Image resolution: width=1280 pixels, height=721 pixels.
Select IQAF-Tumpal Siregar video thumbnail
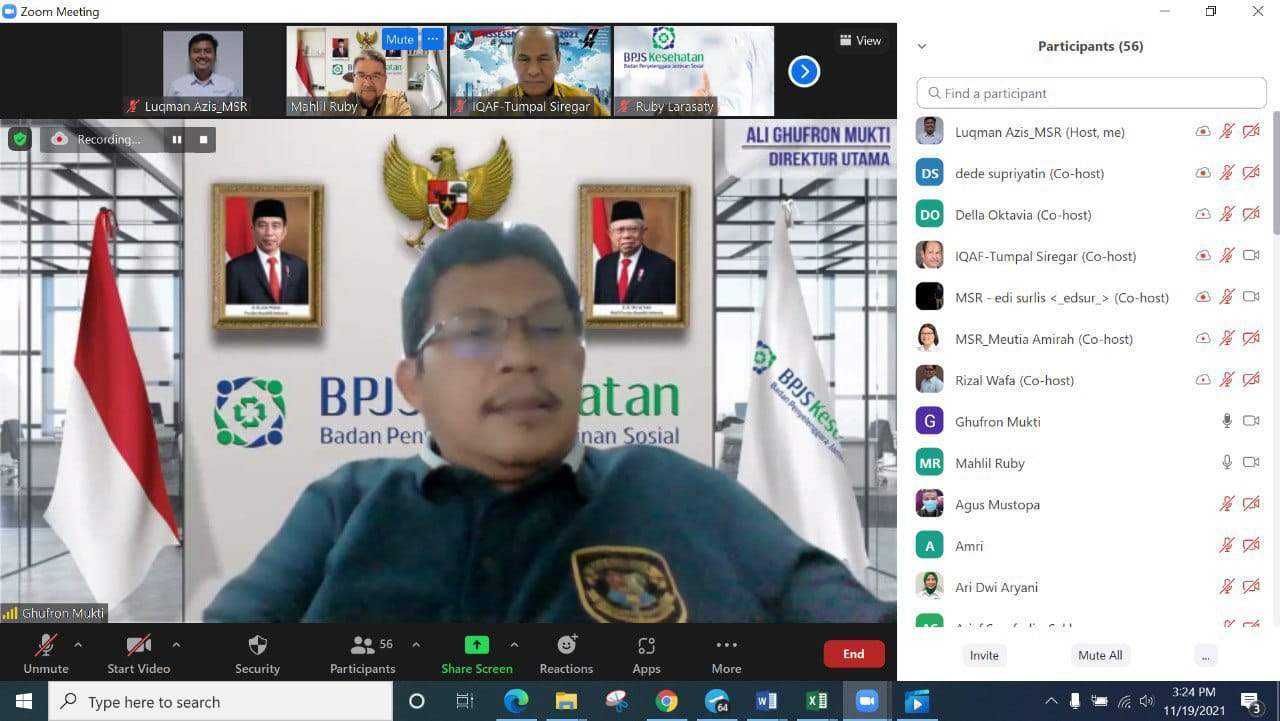tap(530, 71)
